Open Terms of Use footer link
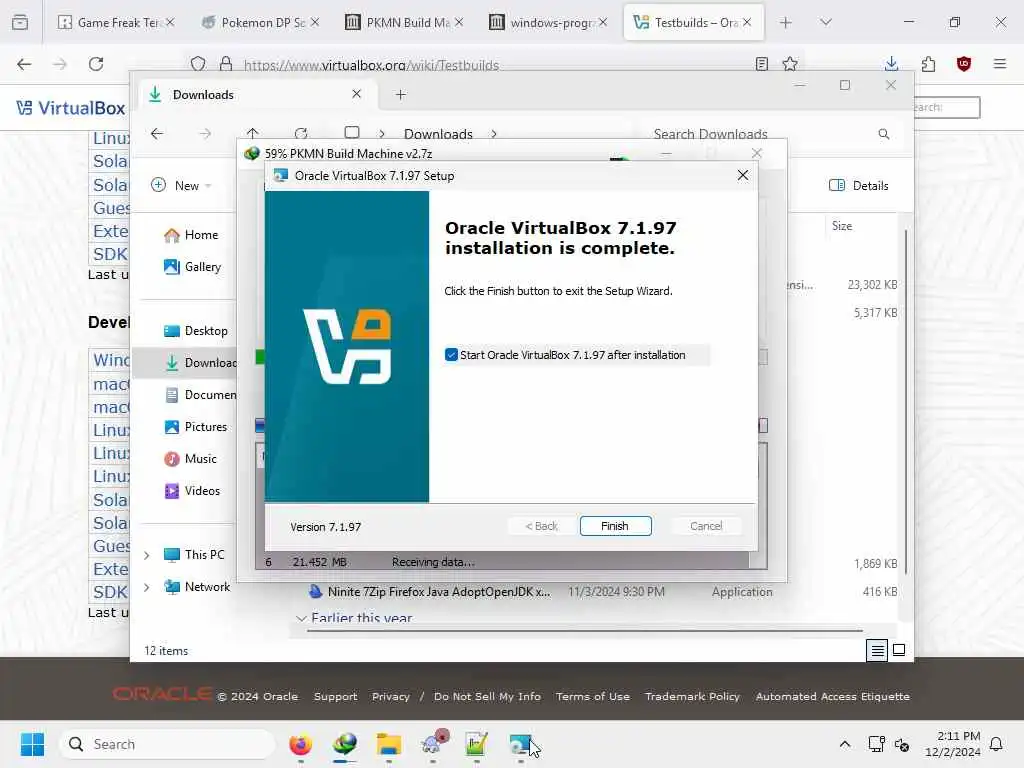The image size is (1024, 768). point(593,696)
